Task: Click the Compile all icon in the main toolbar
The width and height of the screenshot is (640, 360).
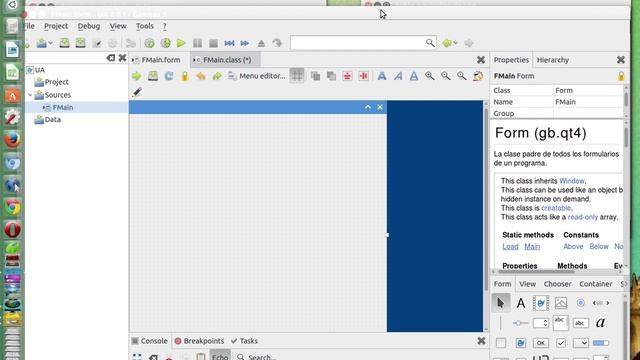Action: pos(165,43)
